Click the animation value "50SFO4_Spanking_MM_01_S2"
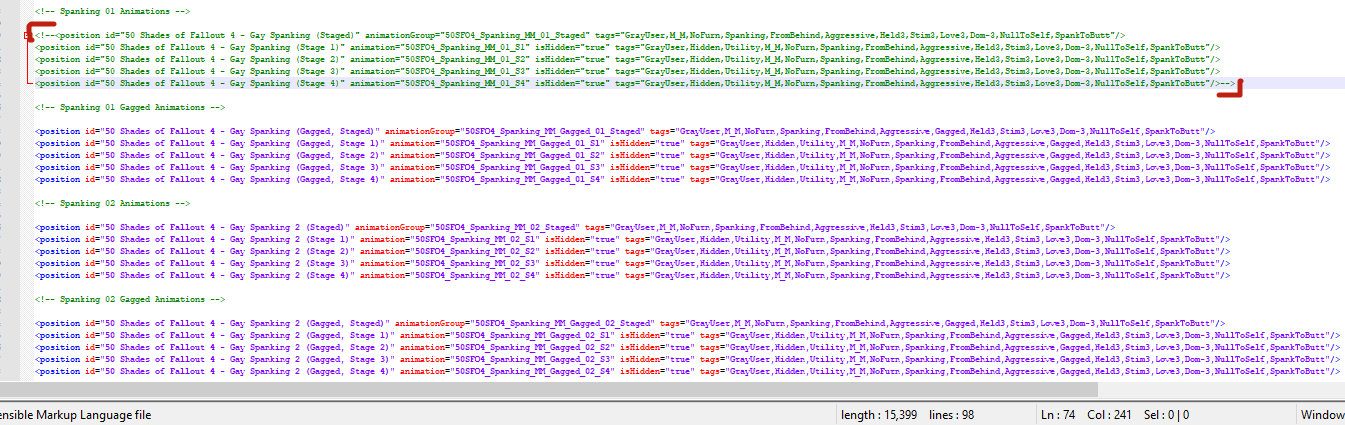 467,59
